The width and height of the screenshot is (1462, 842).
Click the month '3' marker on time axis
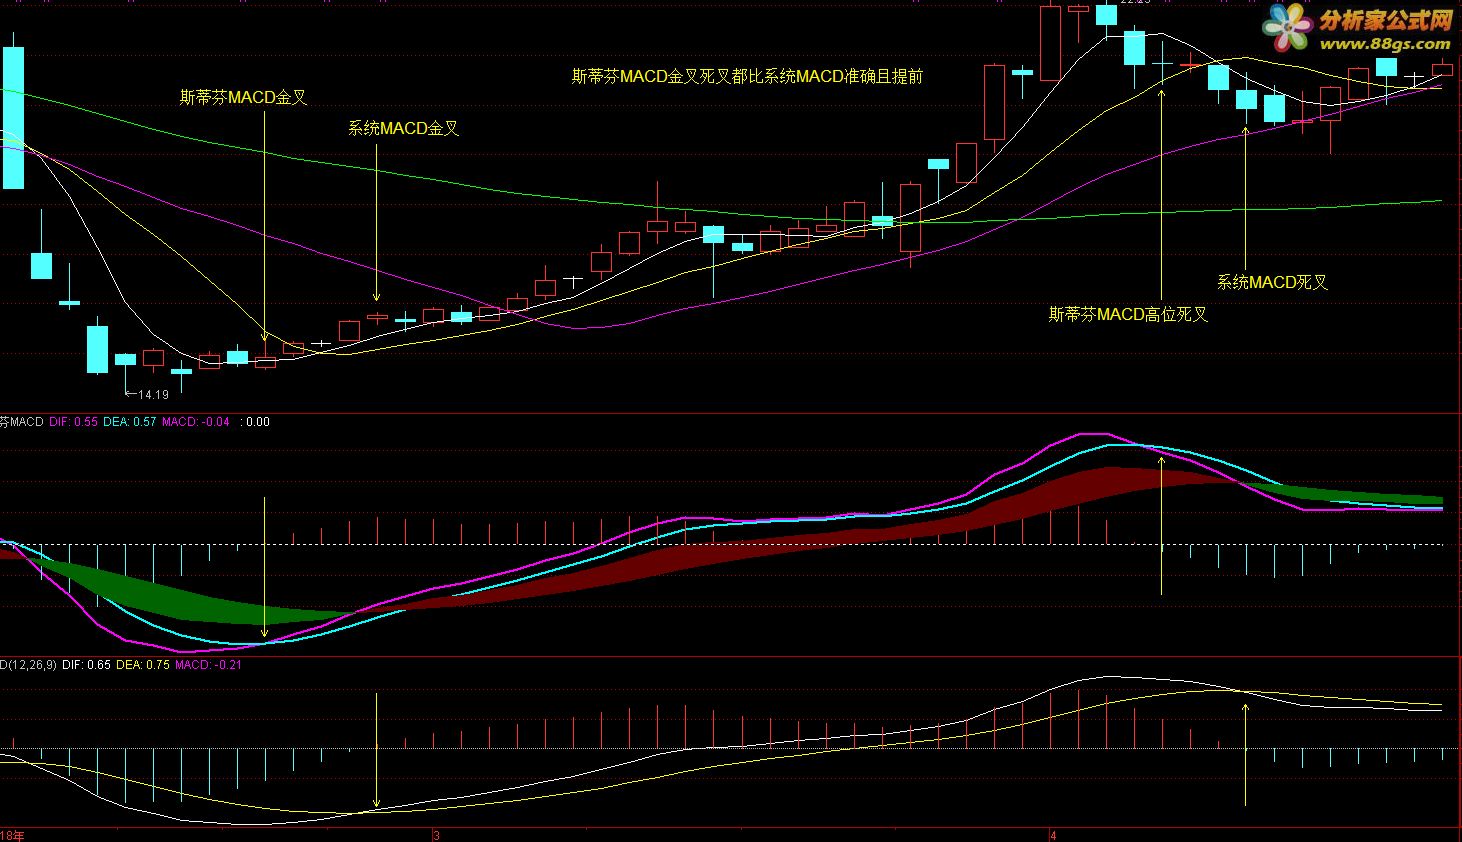click(436, 835)
